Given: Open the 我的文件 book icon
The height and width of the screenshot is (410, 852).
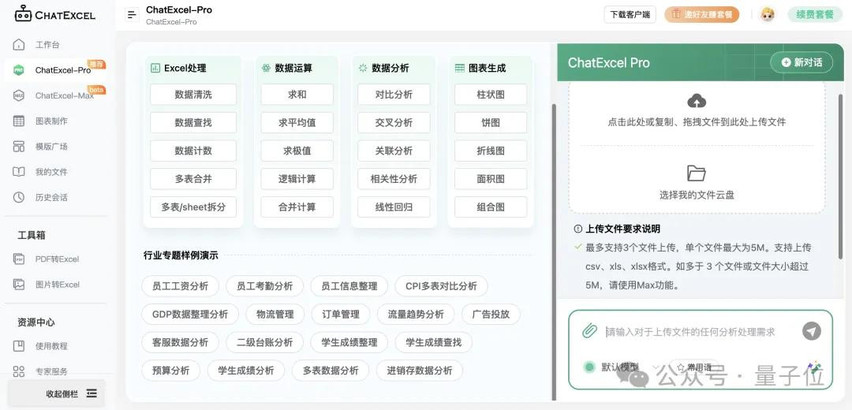Looking at the screenshot, I should [x=19, y=172].
